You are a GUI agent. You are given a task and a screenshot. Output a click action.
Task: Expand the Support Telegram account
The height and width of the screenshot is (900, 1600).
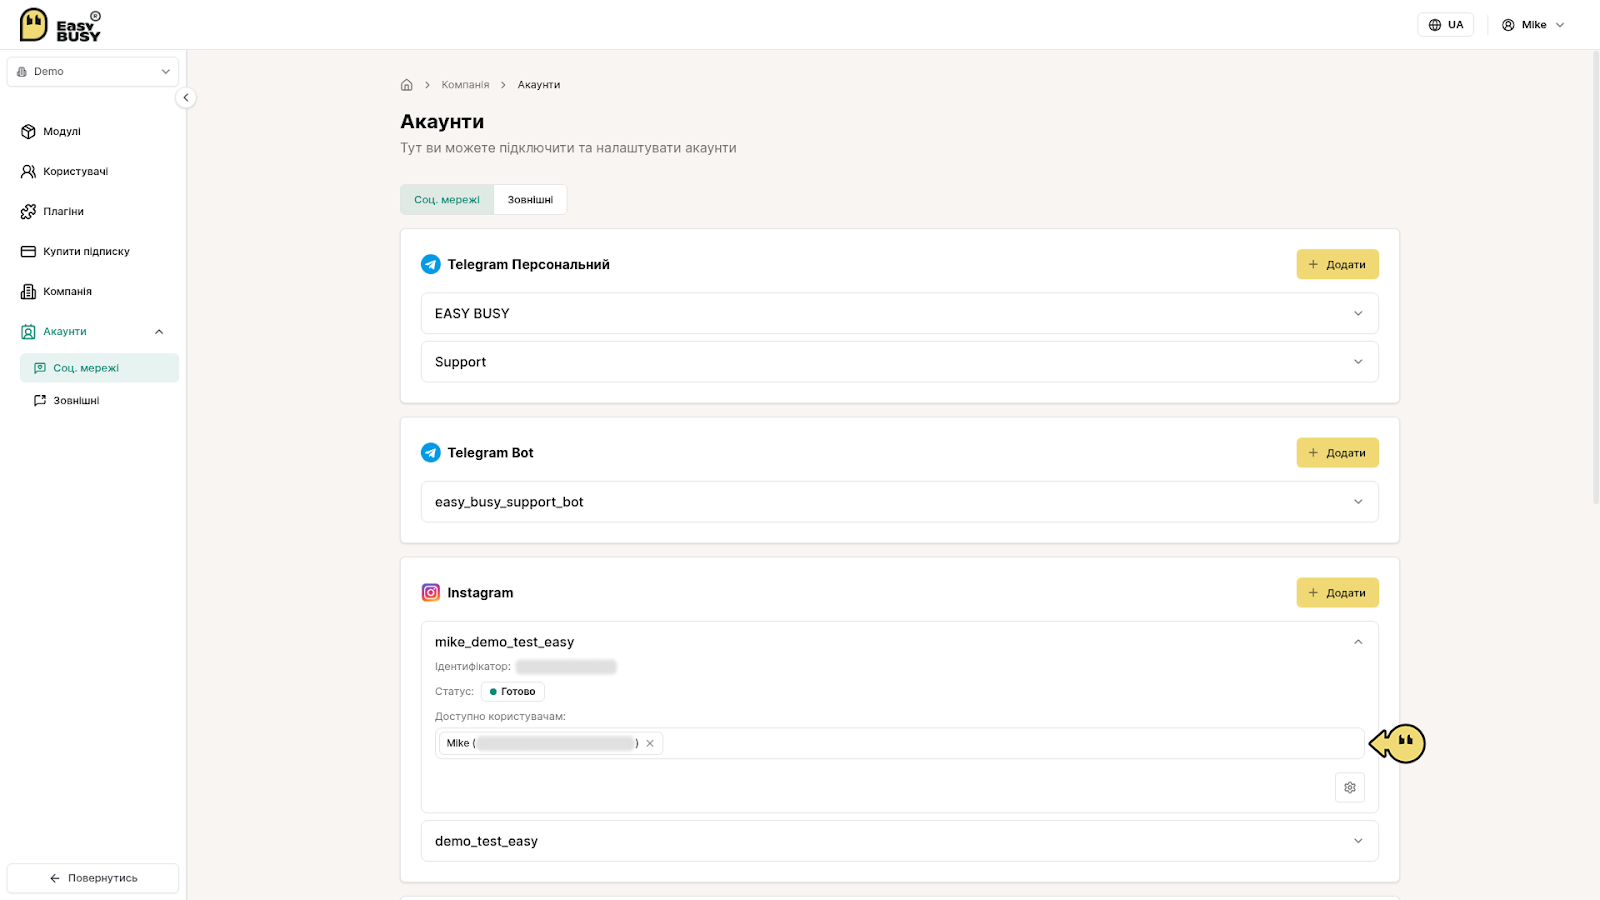tap(899, 362)
